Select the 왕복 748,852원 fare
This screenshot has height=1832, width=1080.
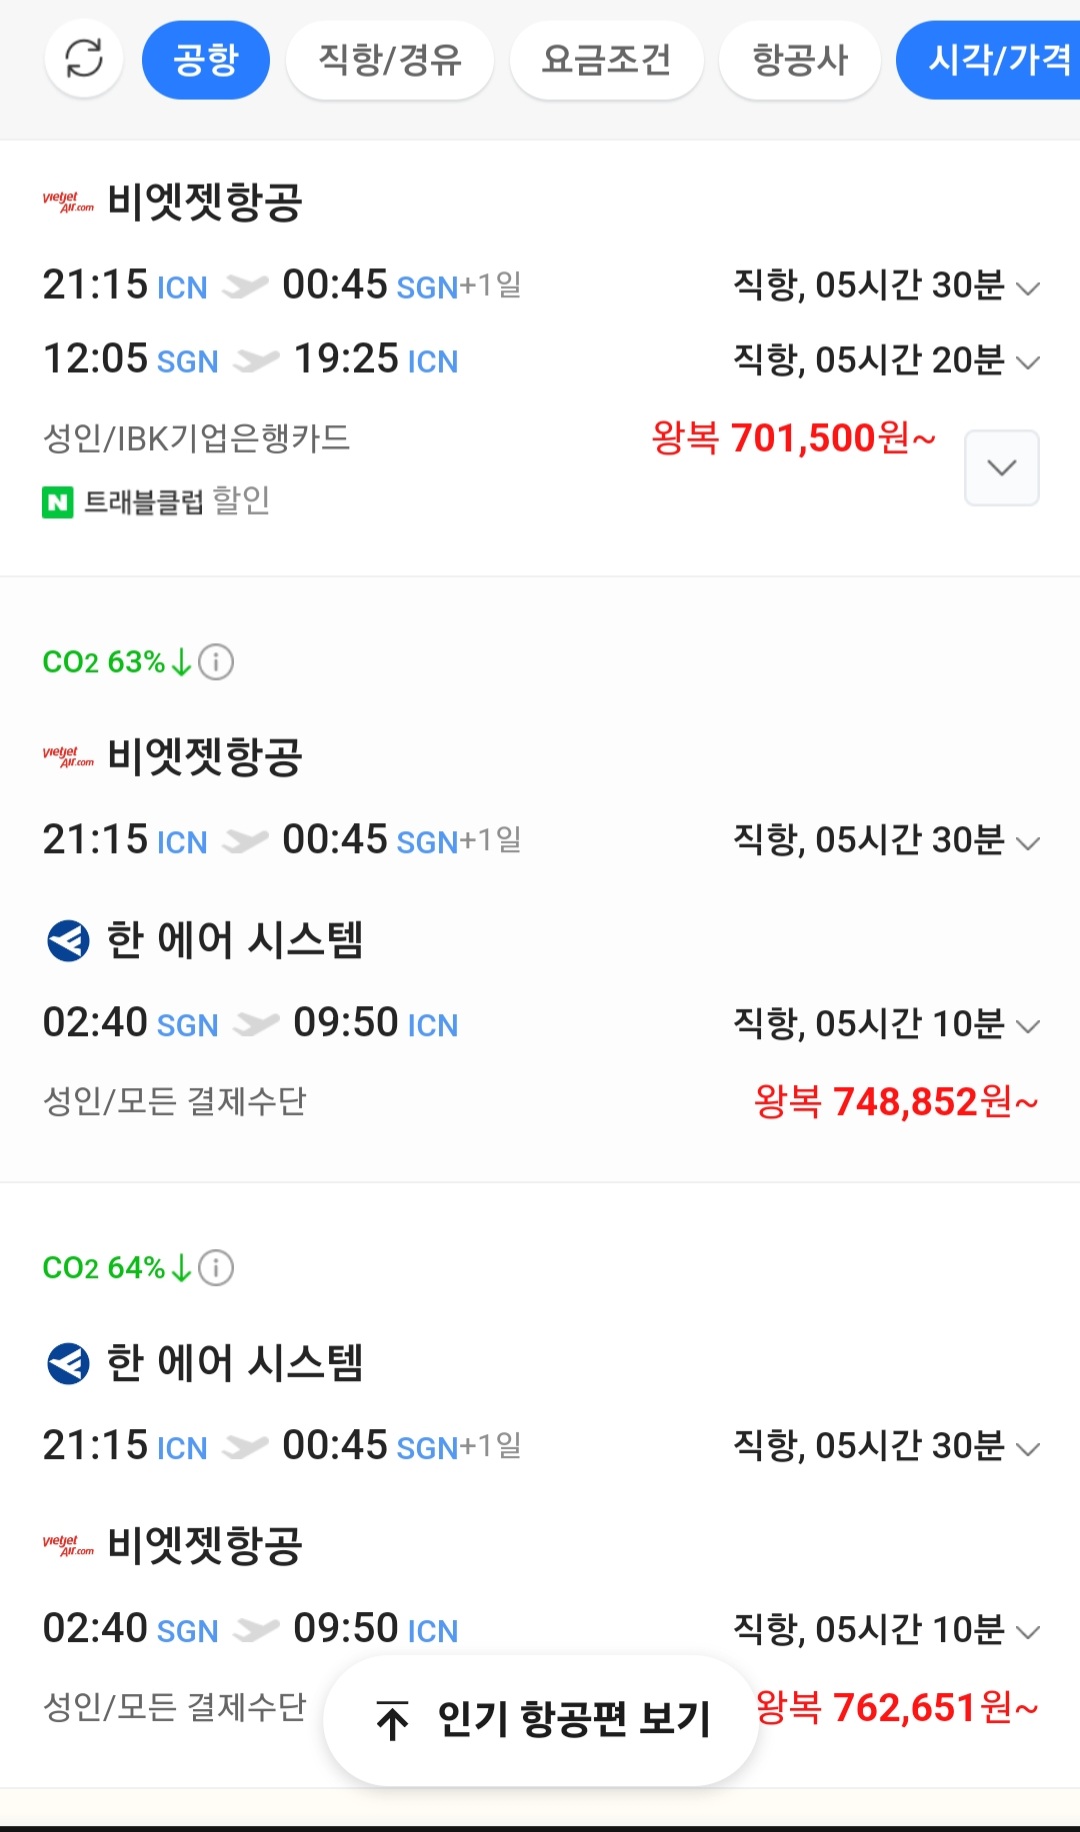coord(895,1102)
